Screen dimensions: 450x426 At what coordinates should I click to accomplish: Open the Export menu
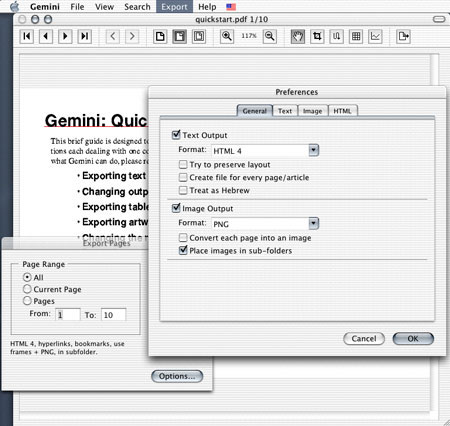(x=174, y=7)
